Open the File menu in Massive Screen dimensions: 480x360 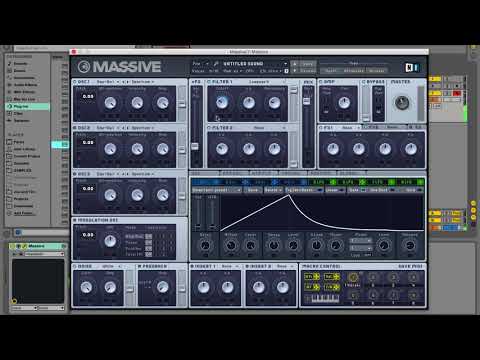point(200,64)
